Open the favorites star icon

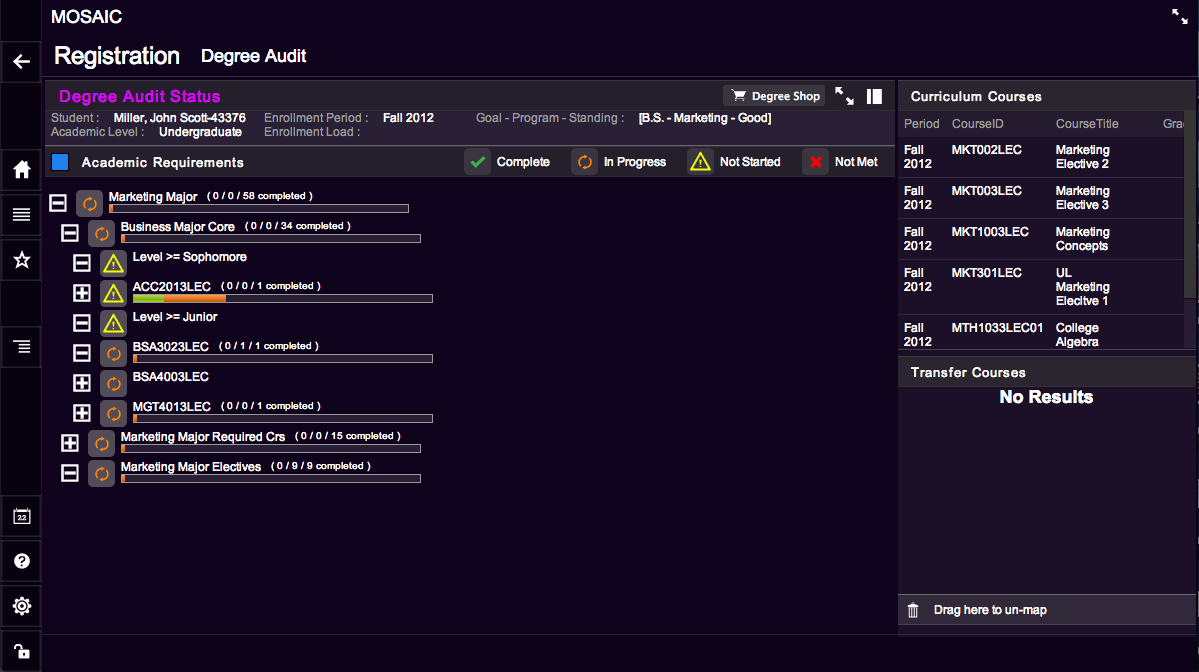point(21,260)
